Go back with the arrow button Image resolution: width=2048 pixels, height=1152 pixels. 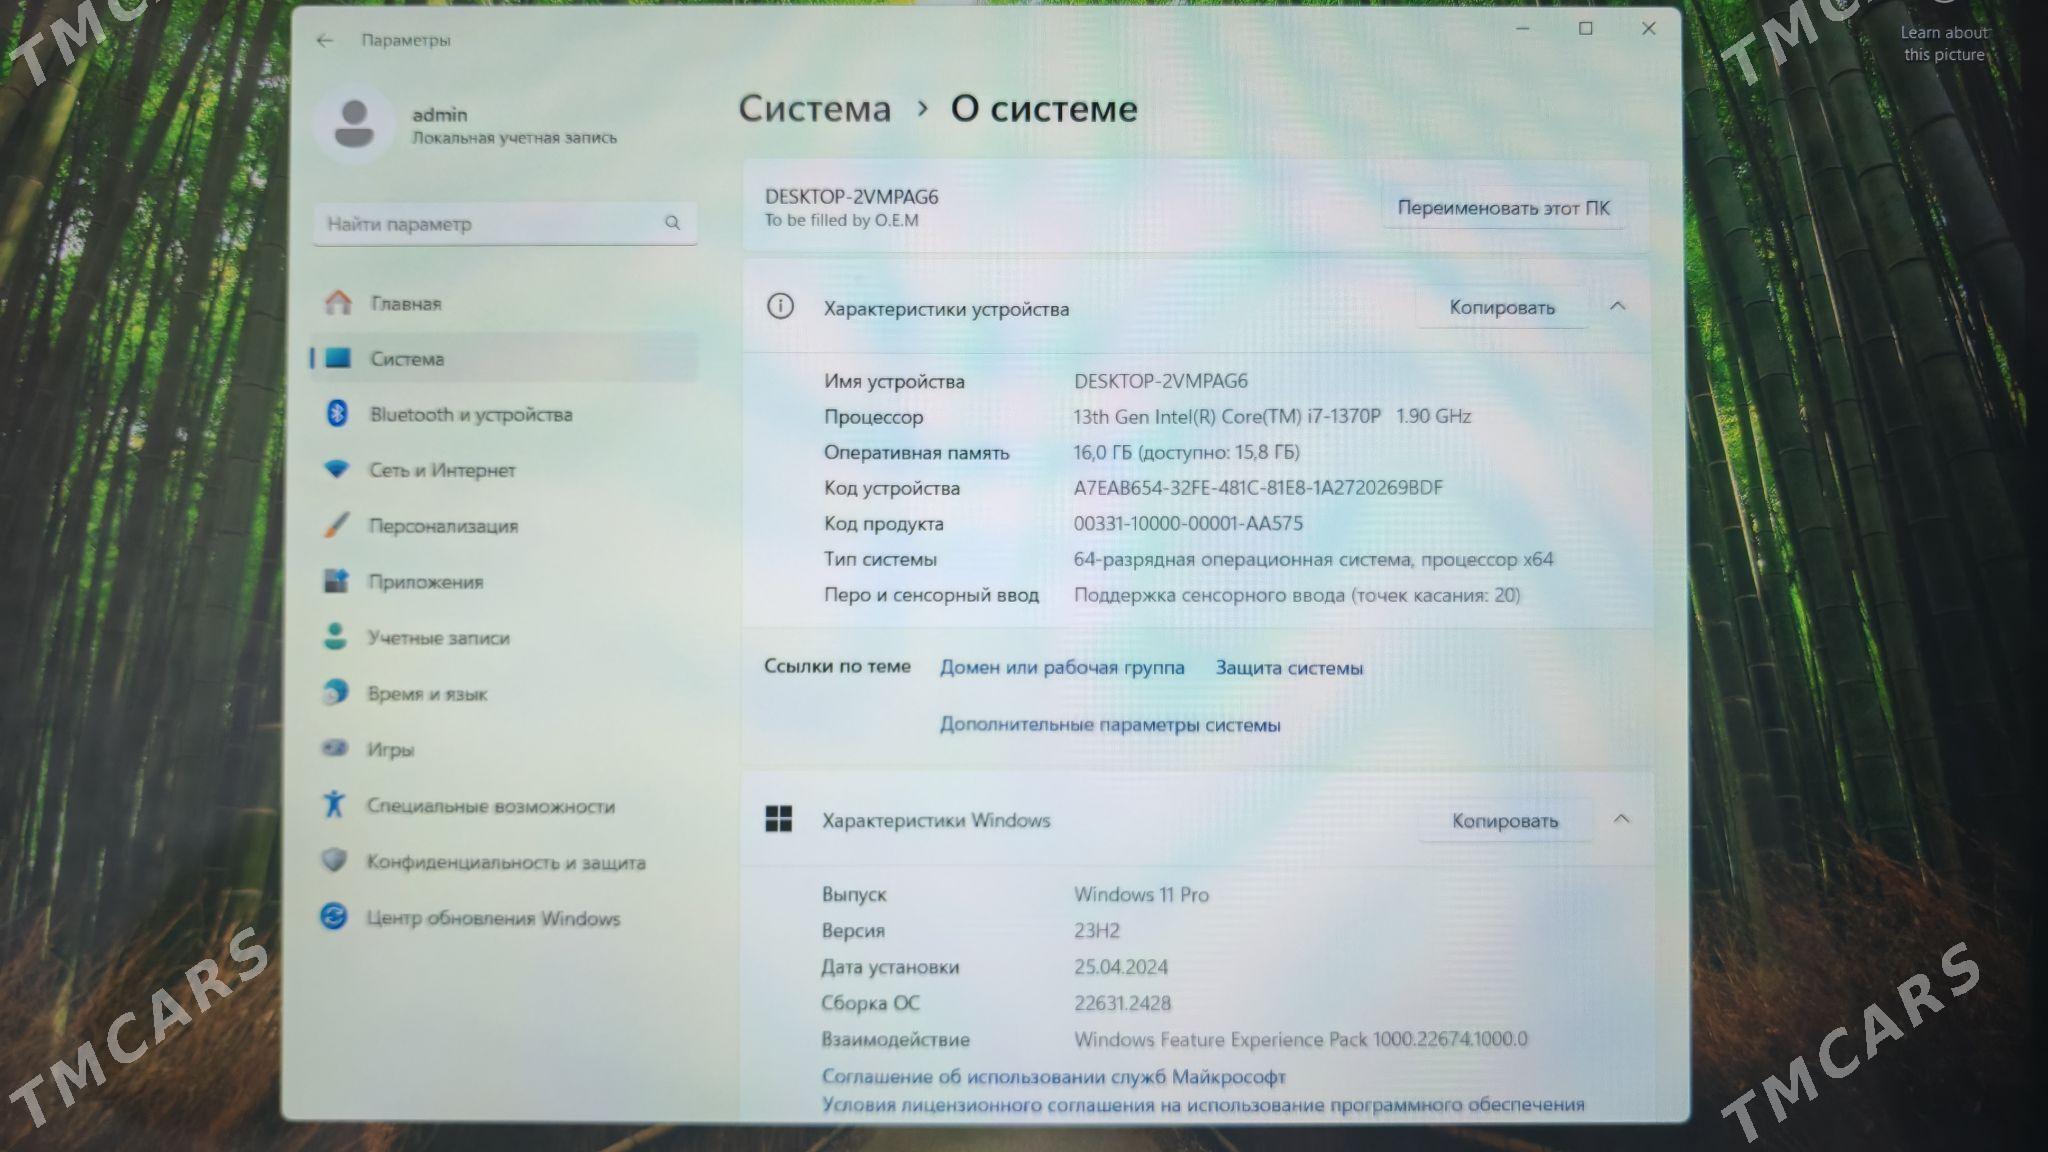(x=324, y=40)
